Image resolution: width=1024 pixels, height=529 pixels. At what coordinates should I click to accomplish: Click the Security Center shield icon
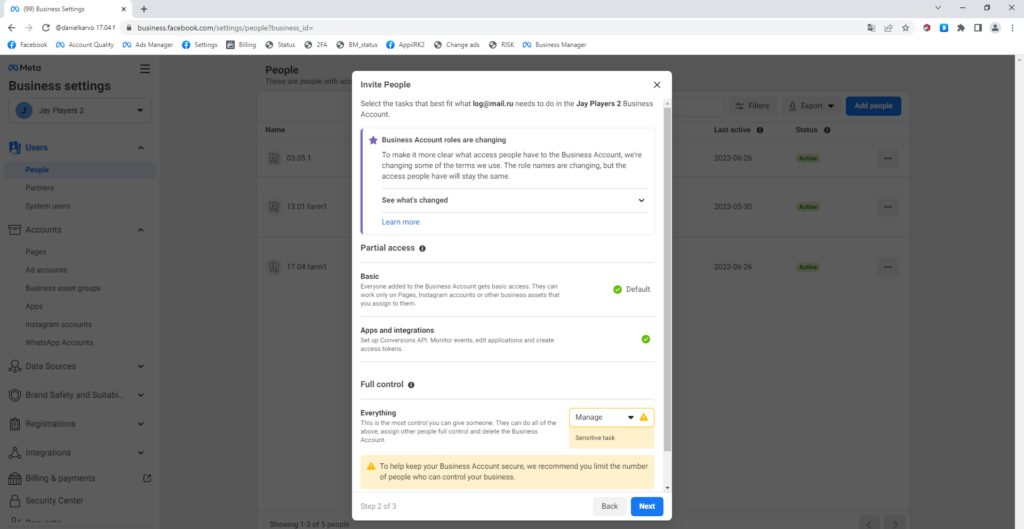(x=15, y=500)
